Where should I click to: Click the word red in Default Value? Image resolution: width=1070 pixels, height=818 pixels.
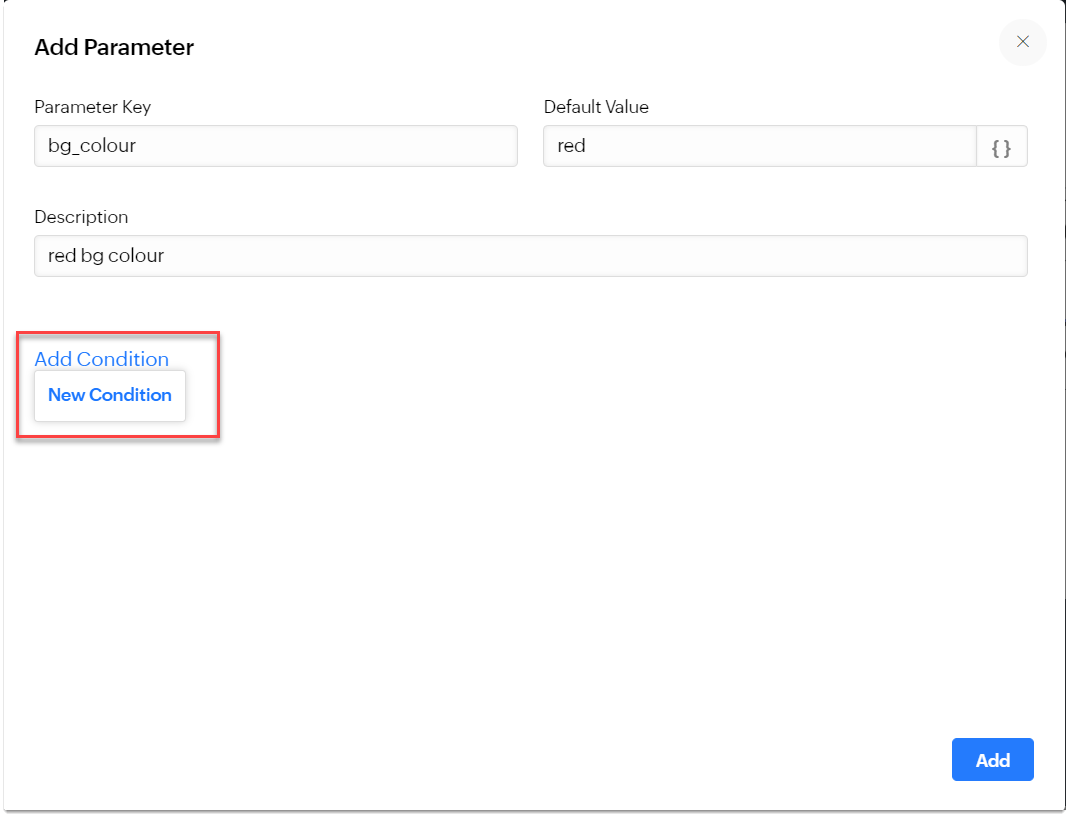pos(571,146)
